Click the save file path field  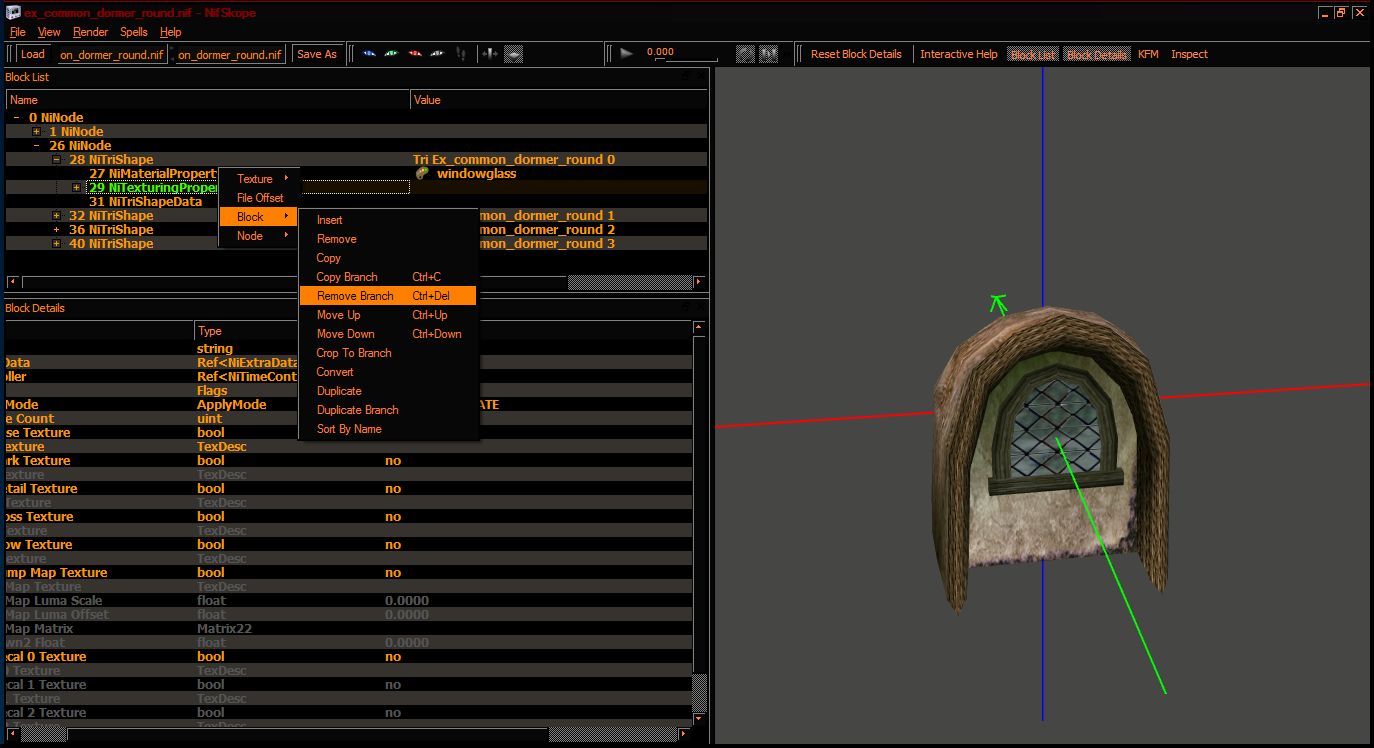pos(230,54)
